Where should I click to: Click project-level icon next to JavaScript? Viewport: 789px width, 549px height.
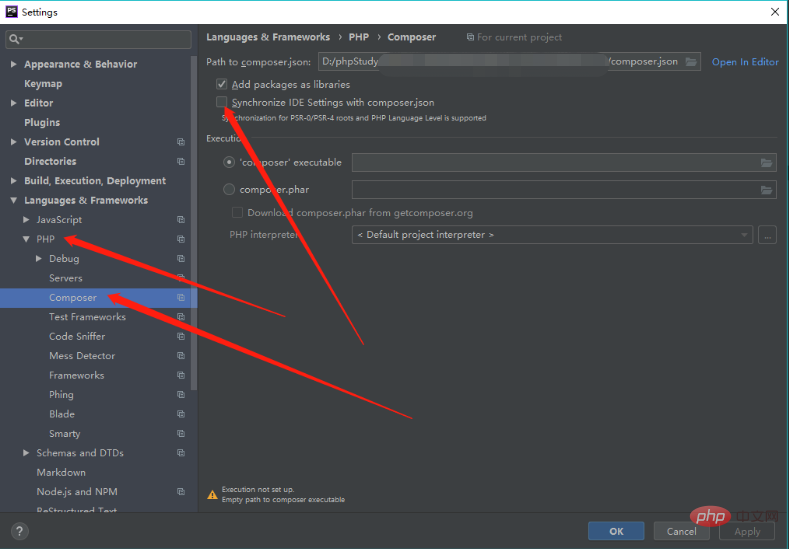[x=181, y=220]
